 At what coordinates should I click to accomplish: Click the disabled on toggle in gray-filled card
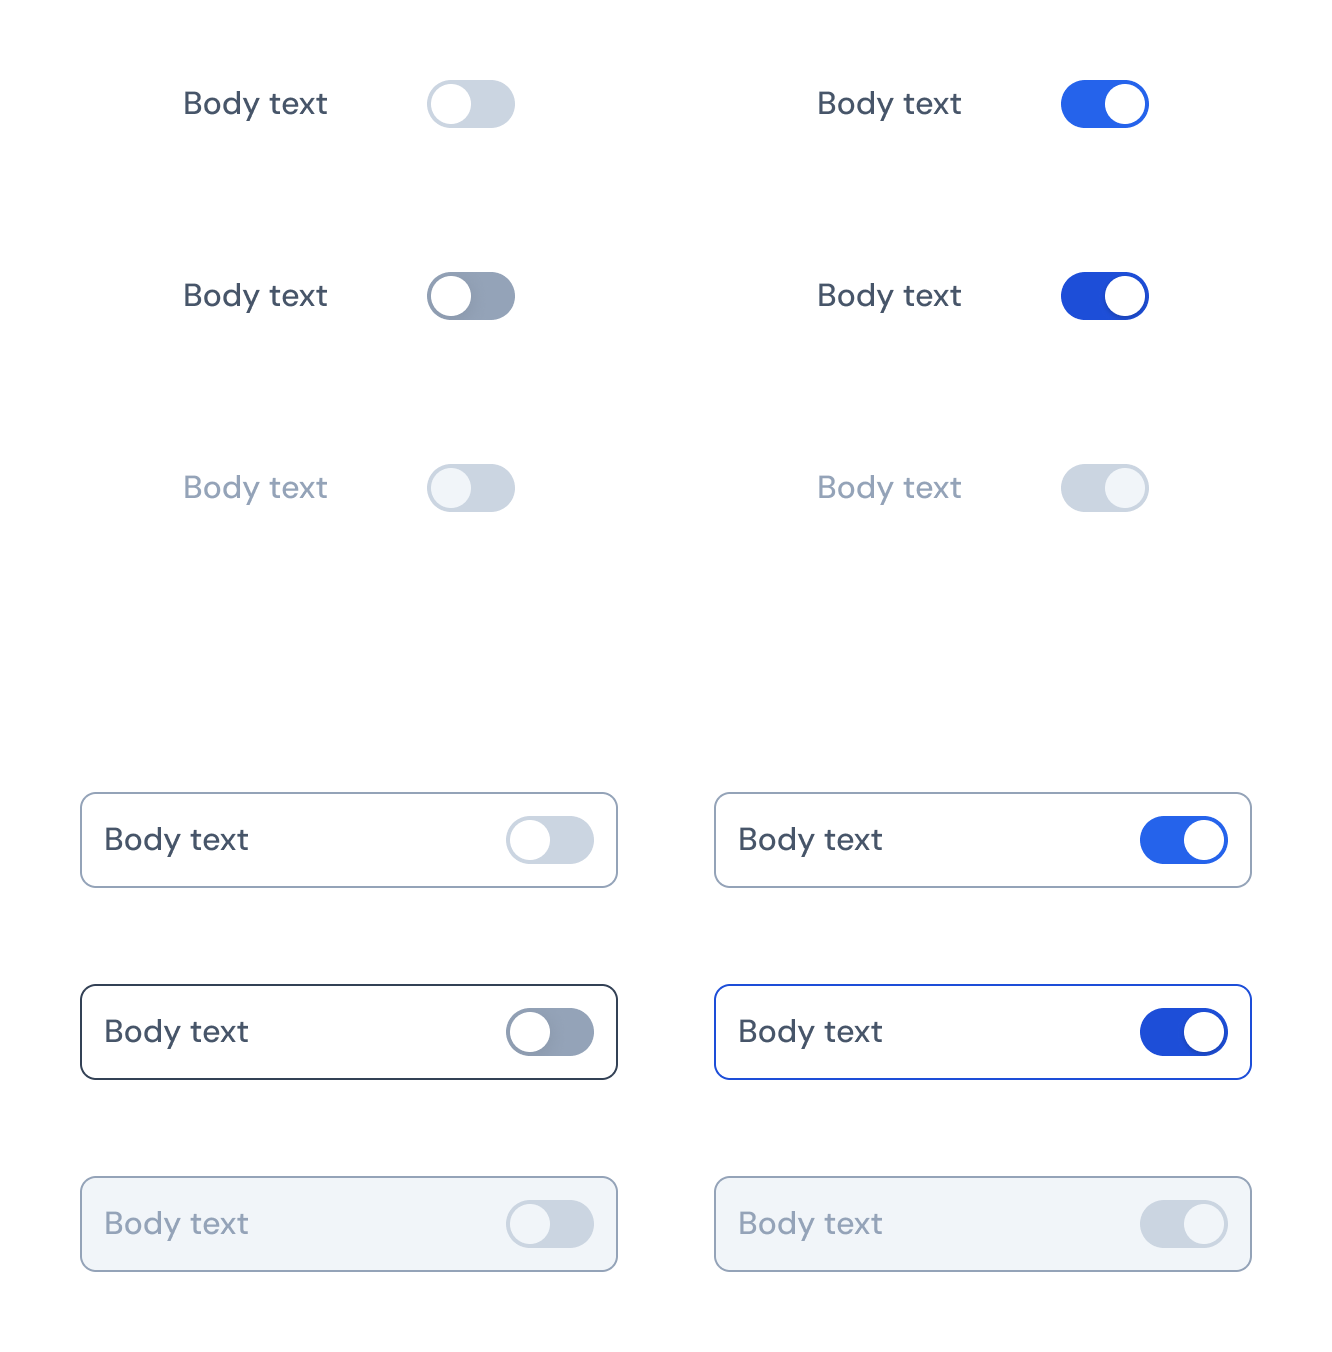[x=1184, y=1224]
